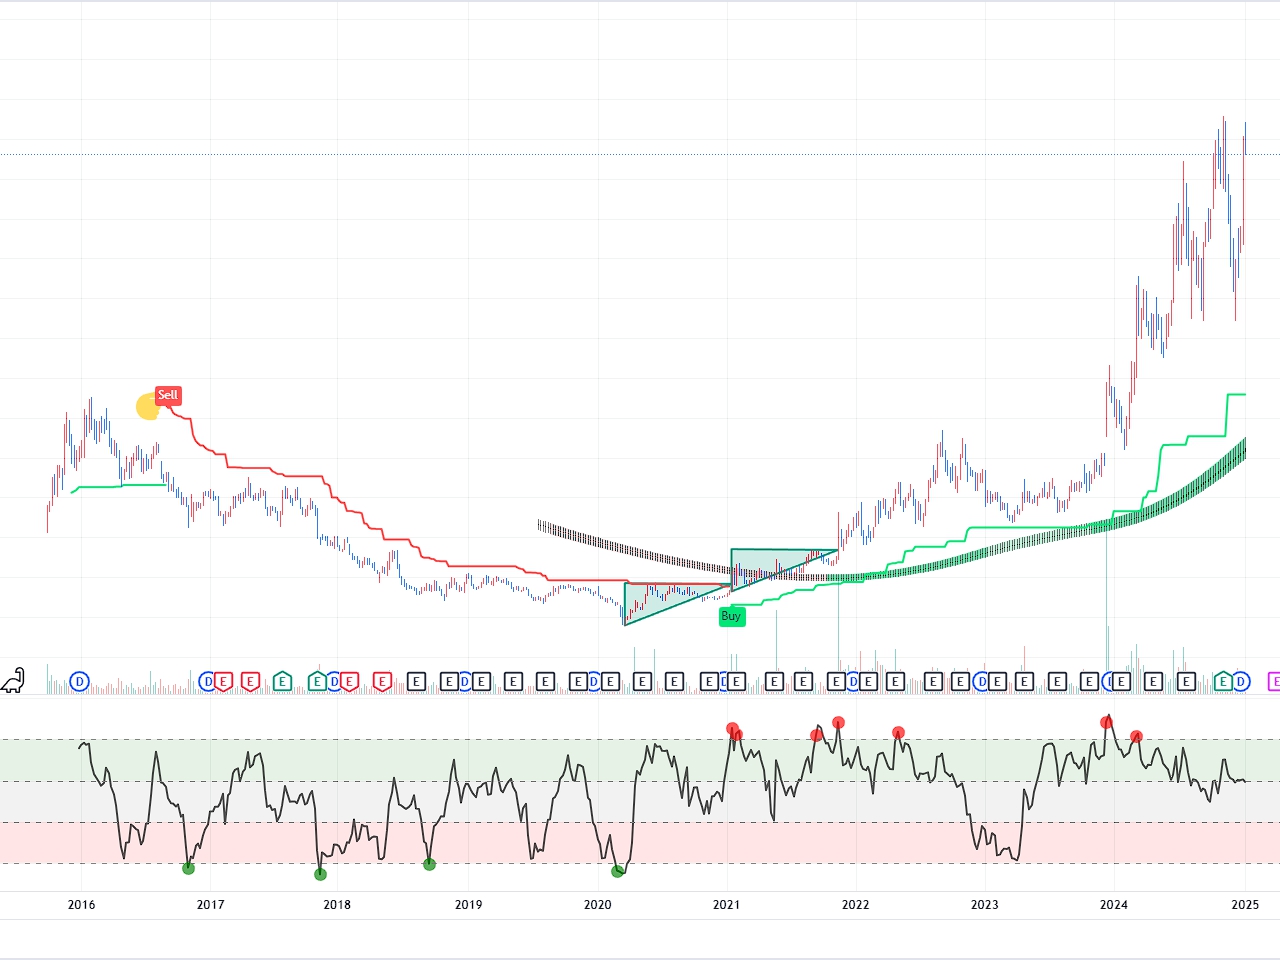Click the 2020 label on time axis
The height and width of the screenshot is (960, 1280).
597,905
